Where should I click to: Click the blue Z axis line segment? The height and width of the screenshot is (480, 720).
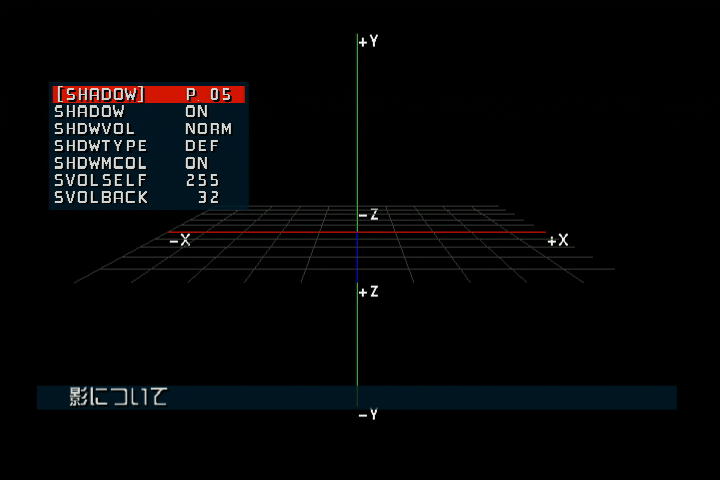point(357,257)
